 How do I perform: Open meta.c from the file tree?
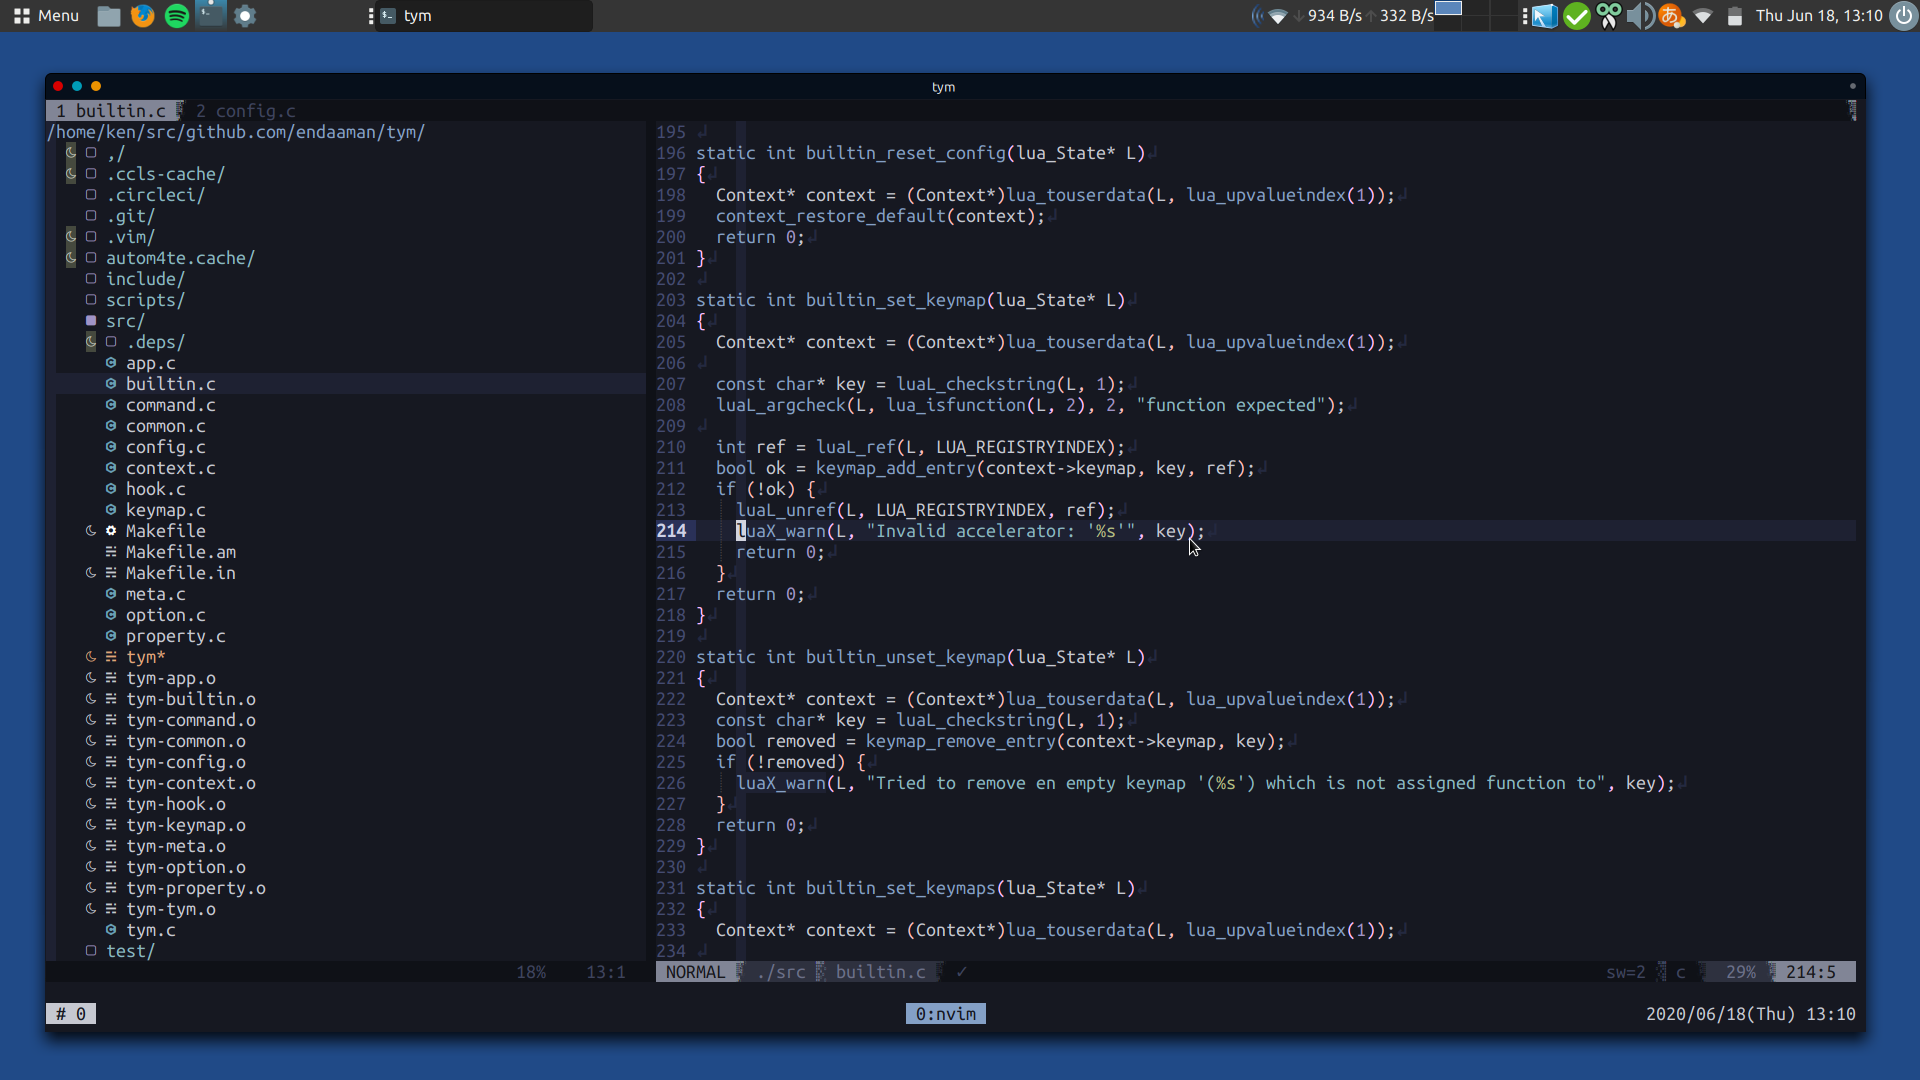pos(155,594)
